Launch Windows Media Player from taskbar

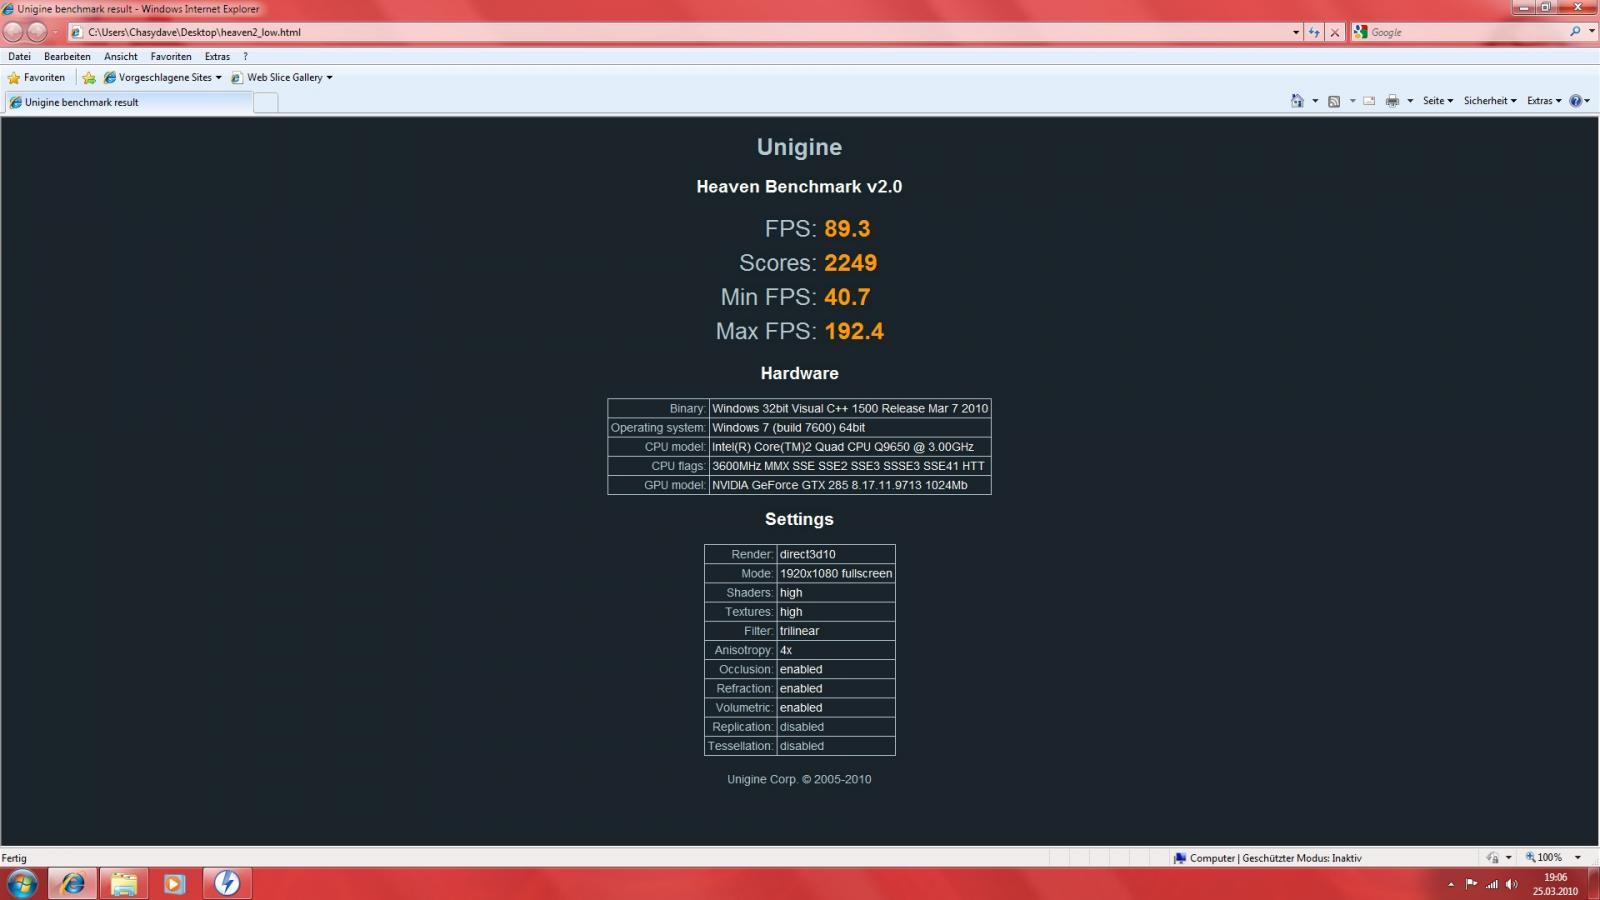coord(175,884)
